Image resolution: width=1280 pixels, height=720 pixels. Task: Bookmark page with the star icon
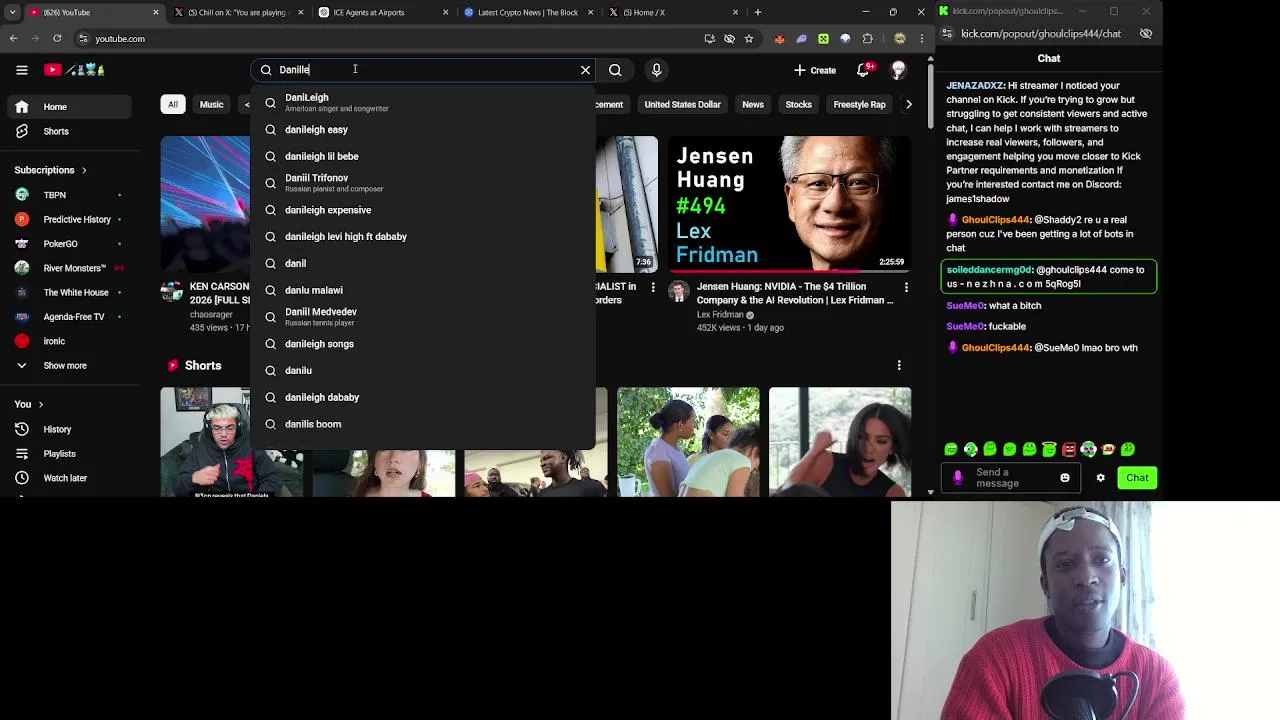748,39
